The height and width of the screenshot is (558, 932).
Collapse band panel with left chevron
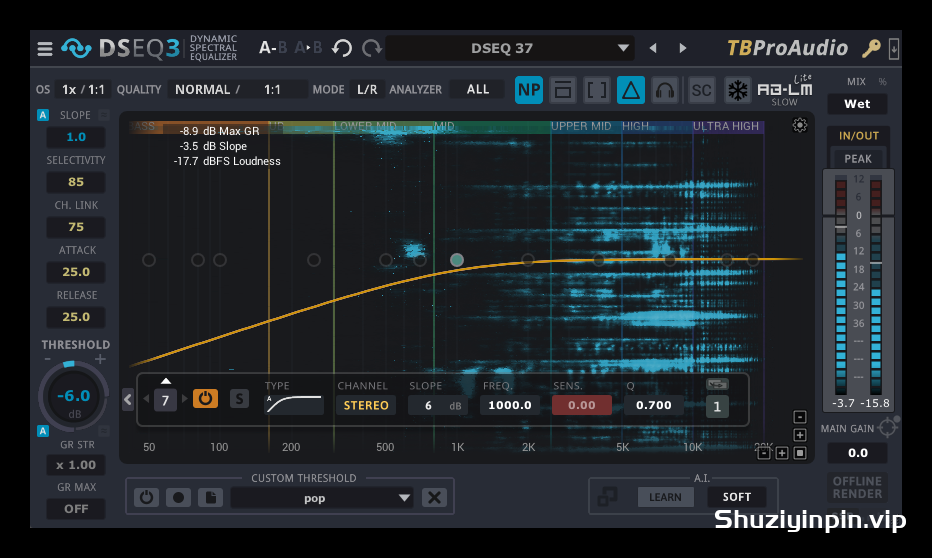point(128,399)
